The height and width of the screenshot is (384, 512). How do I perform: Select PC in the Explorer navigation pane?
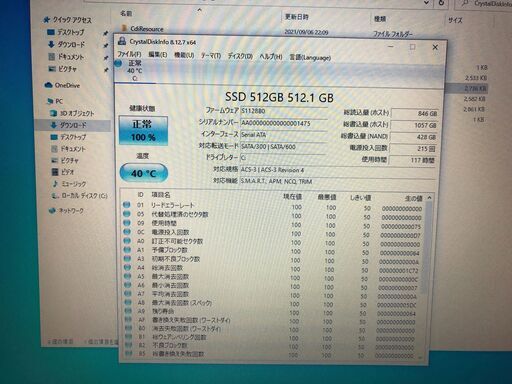(x=59, y=101)
